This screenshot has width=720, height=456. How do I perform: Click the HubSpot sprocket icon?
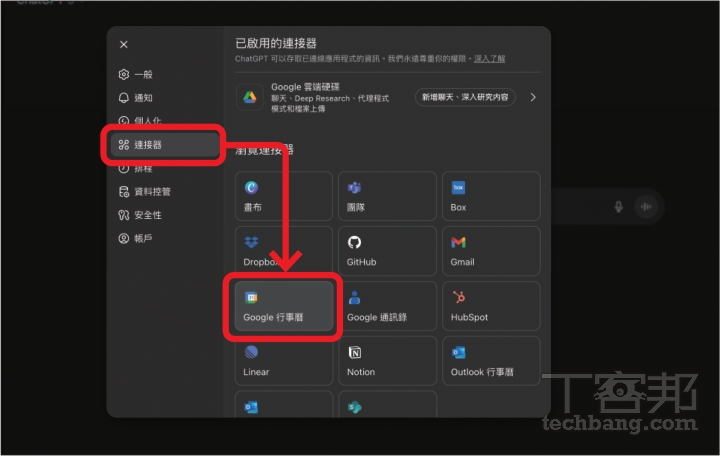pyautogui.click(x=458, y=298)
